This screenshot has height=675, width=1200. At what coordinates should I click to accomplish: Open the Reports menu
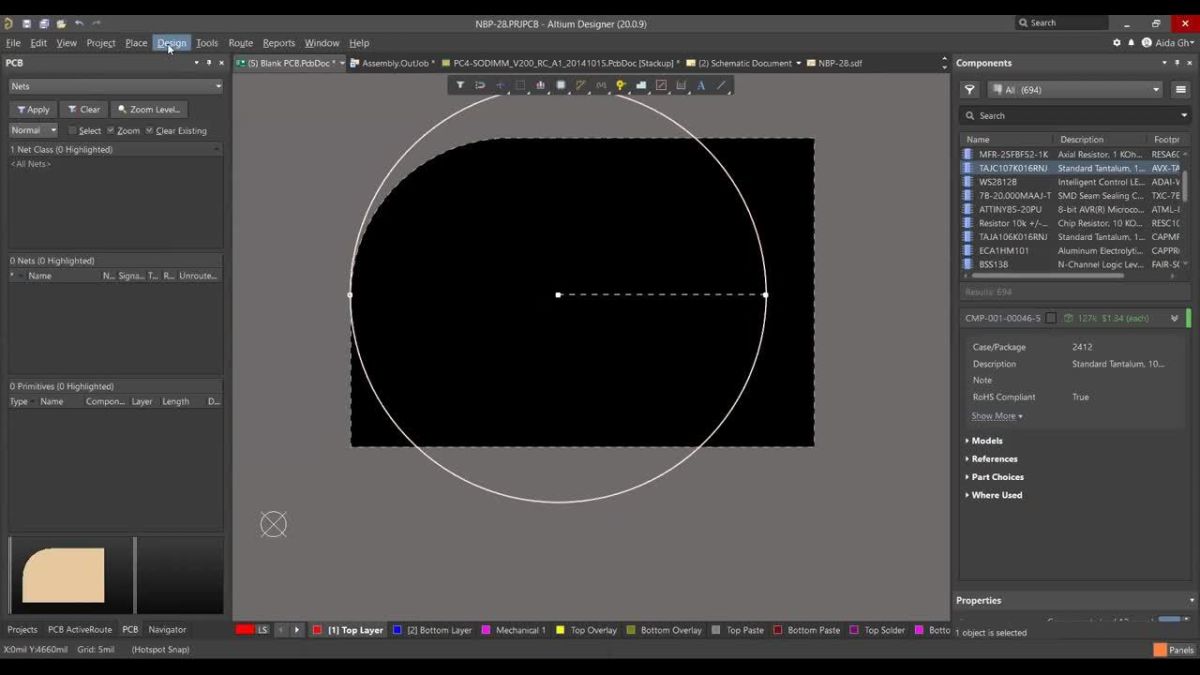279,43
